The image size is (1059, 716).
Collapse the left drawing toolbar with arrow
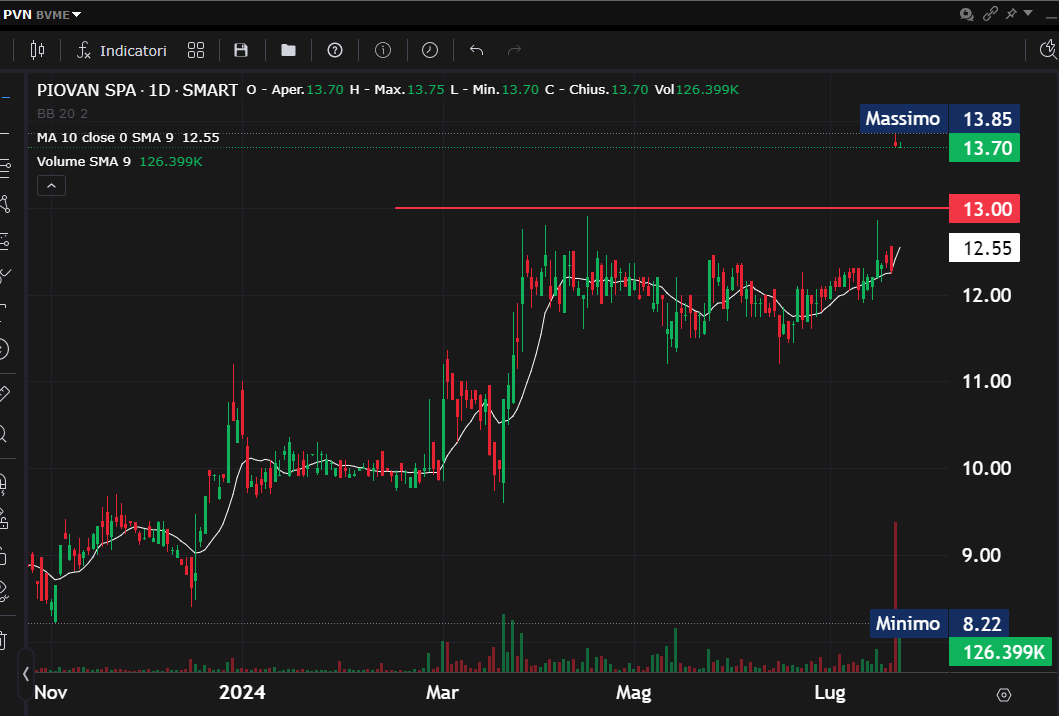point(26,673)
